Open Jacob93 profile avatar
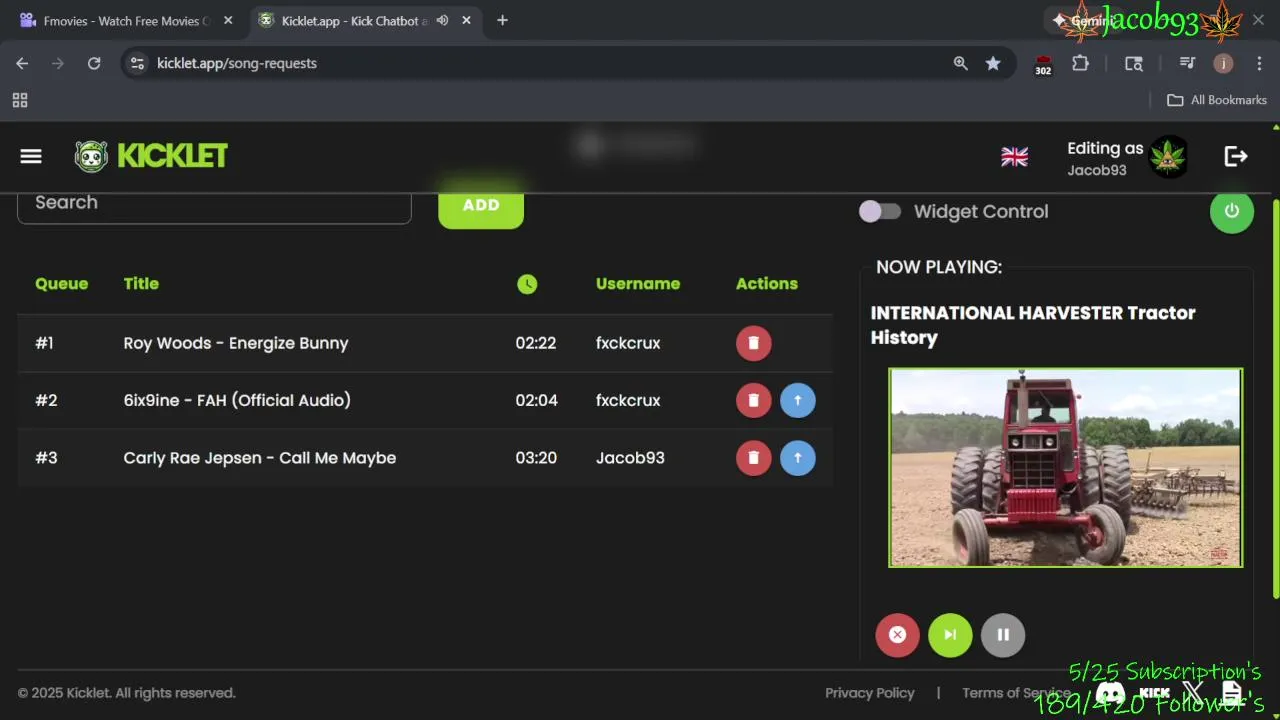Screen dimensions: 1280x720 [x=1168, y=157]
